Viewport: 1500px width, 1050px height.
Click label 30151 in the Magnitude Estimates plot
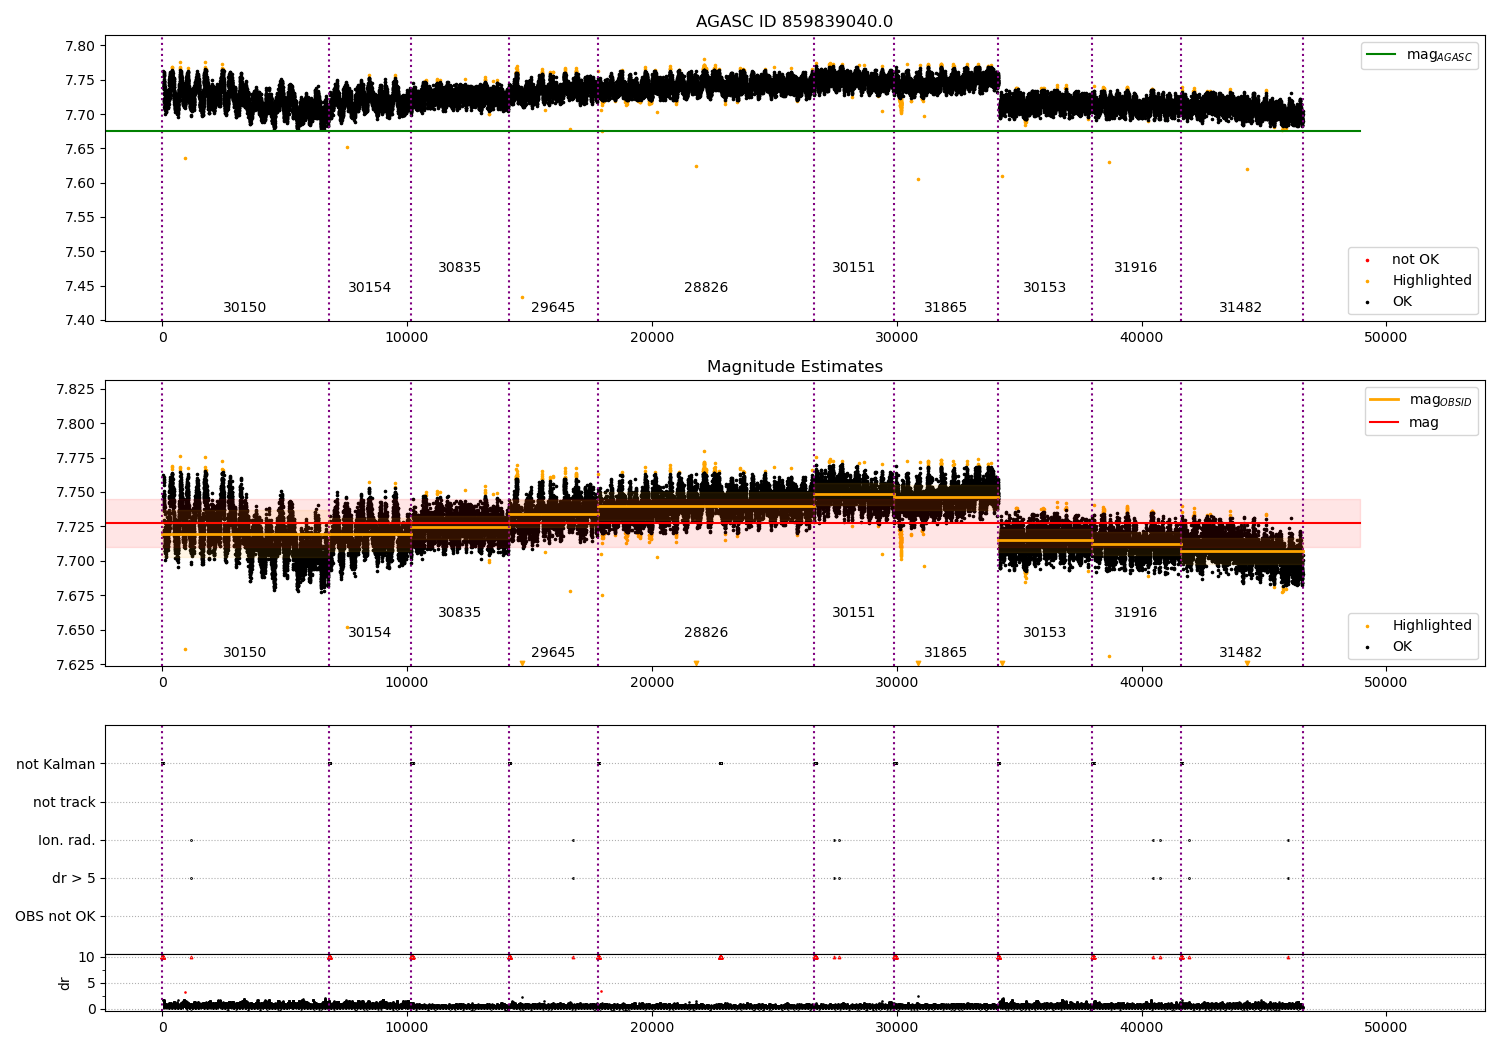point(853,613)
